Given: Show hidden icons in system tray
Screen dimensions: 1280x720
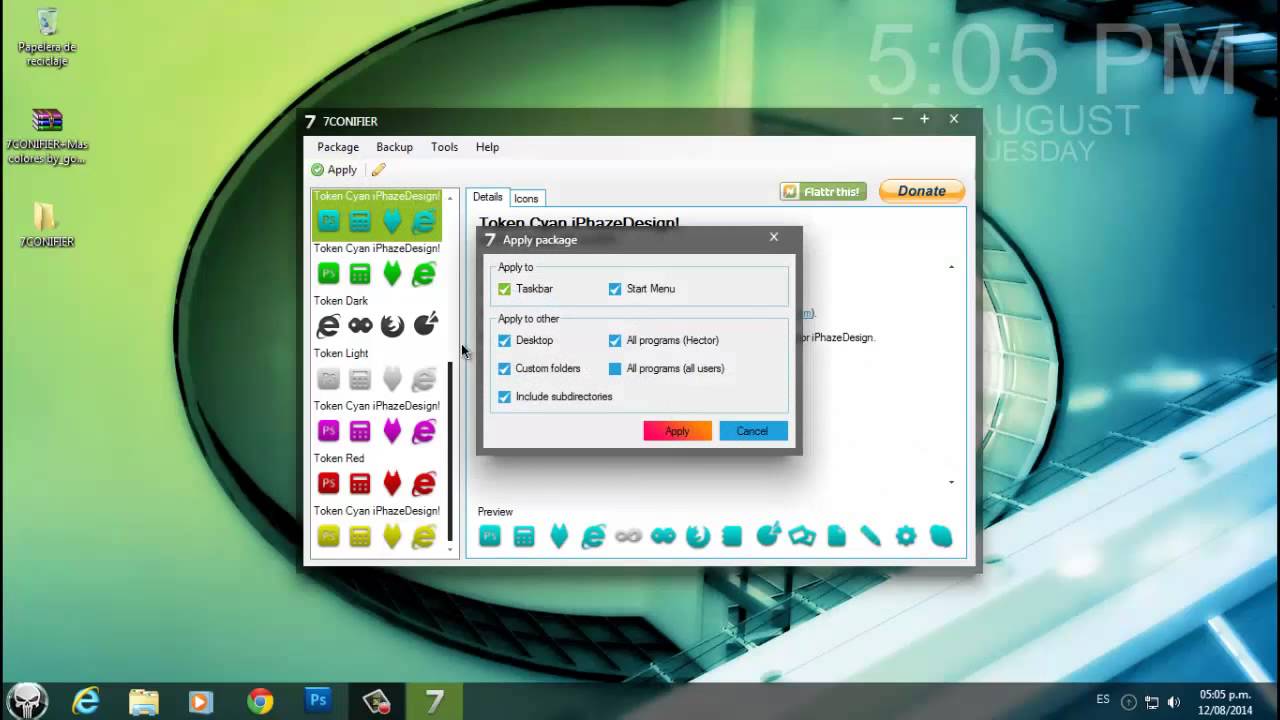Looking at the screenshot, I should 1129,702.
